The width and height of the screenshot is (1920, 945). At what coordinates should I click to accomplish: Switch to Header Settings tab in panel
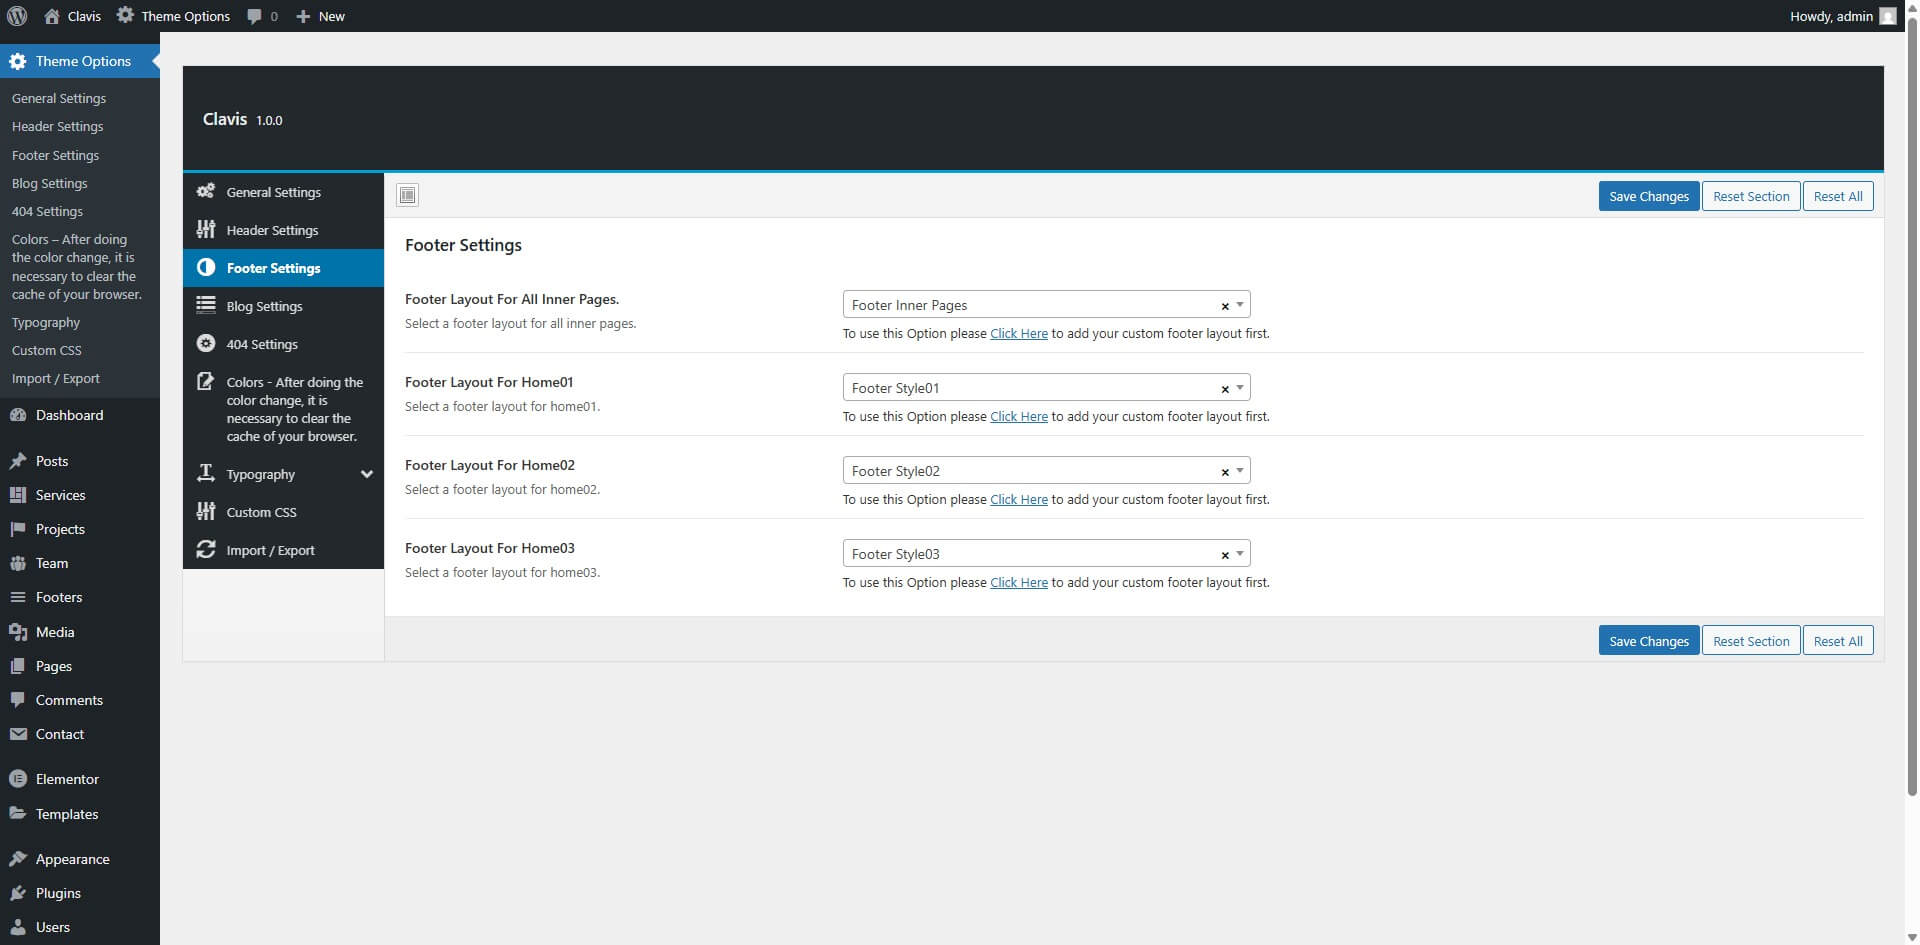(x=272, y=230)
